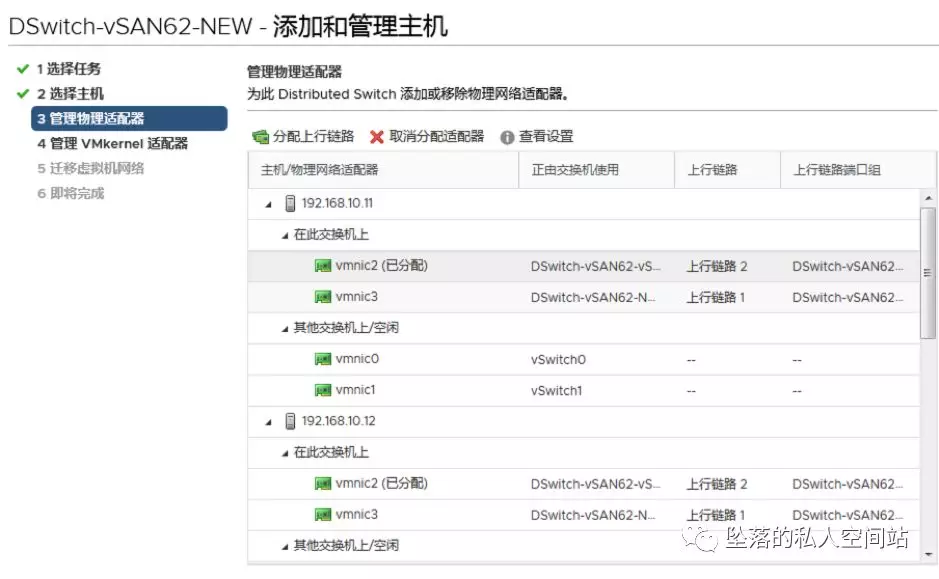Collapse 其他交换机上/空闲 group under 192.168.10.11

[x=285, y=329]
